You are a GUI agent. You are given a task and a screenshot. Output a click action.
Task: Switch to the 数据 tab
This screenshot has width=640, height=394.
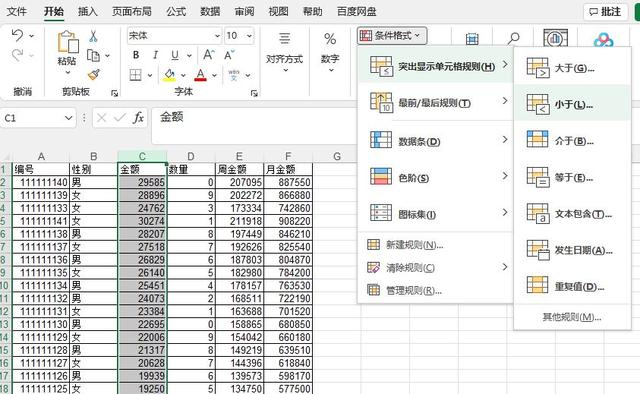click(x=210, y=11)
